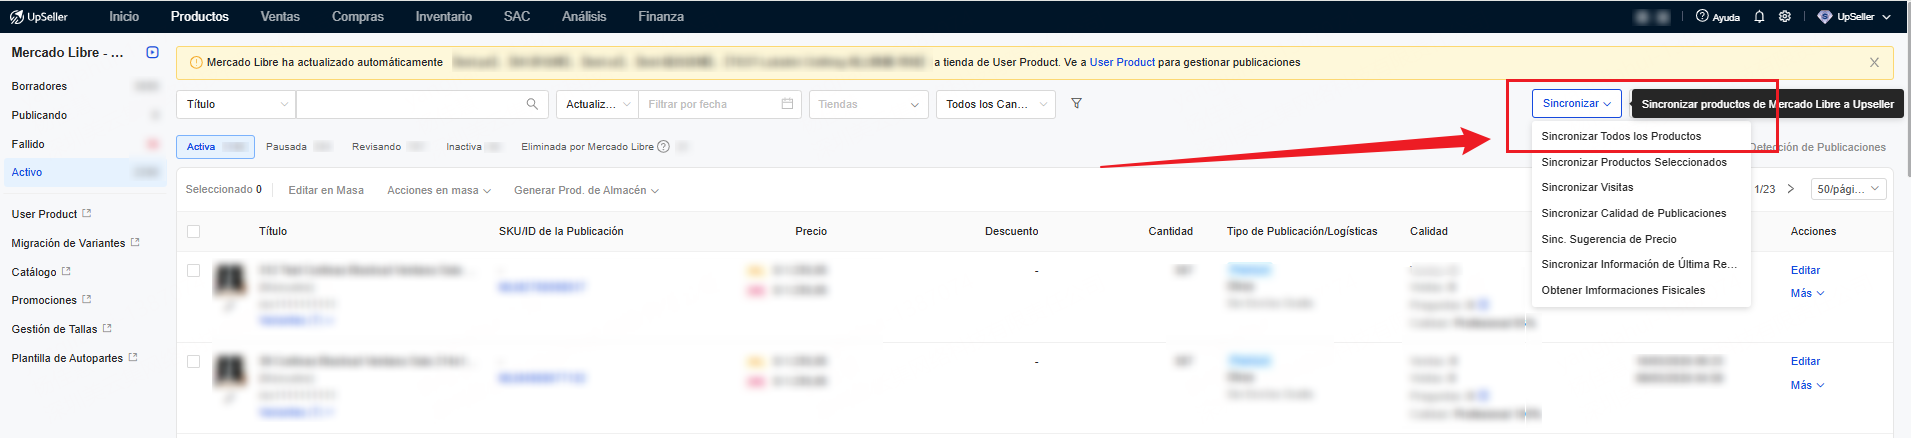Go to next page arrow
Image resolution: width=1911 pixels, height=438 pixels.
click(1790, 189)
